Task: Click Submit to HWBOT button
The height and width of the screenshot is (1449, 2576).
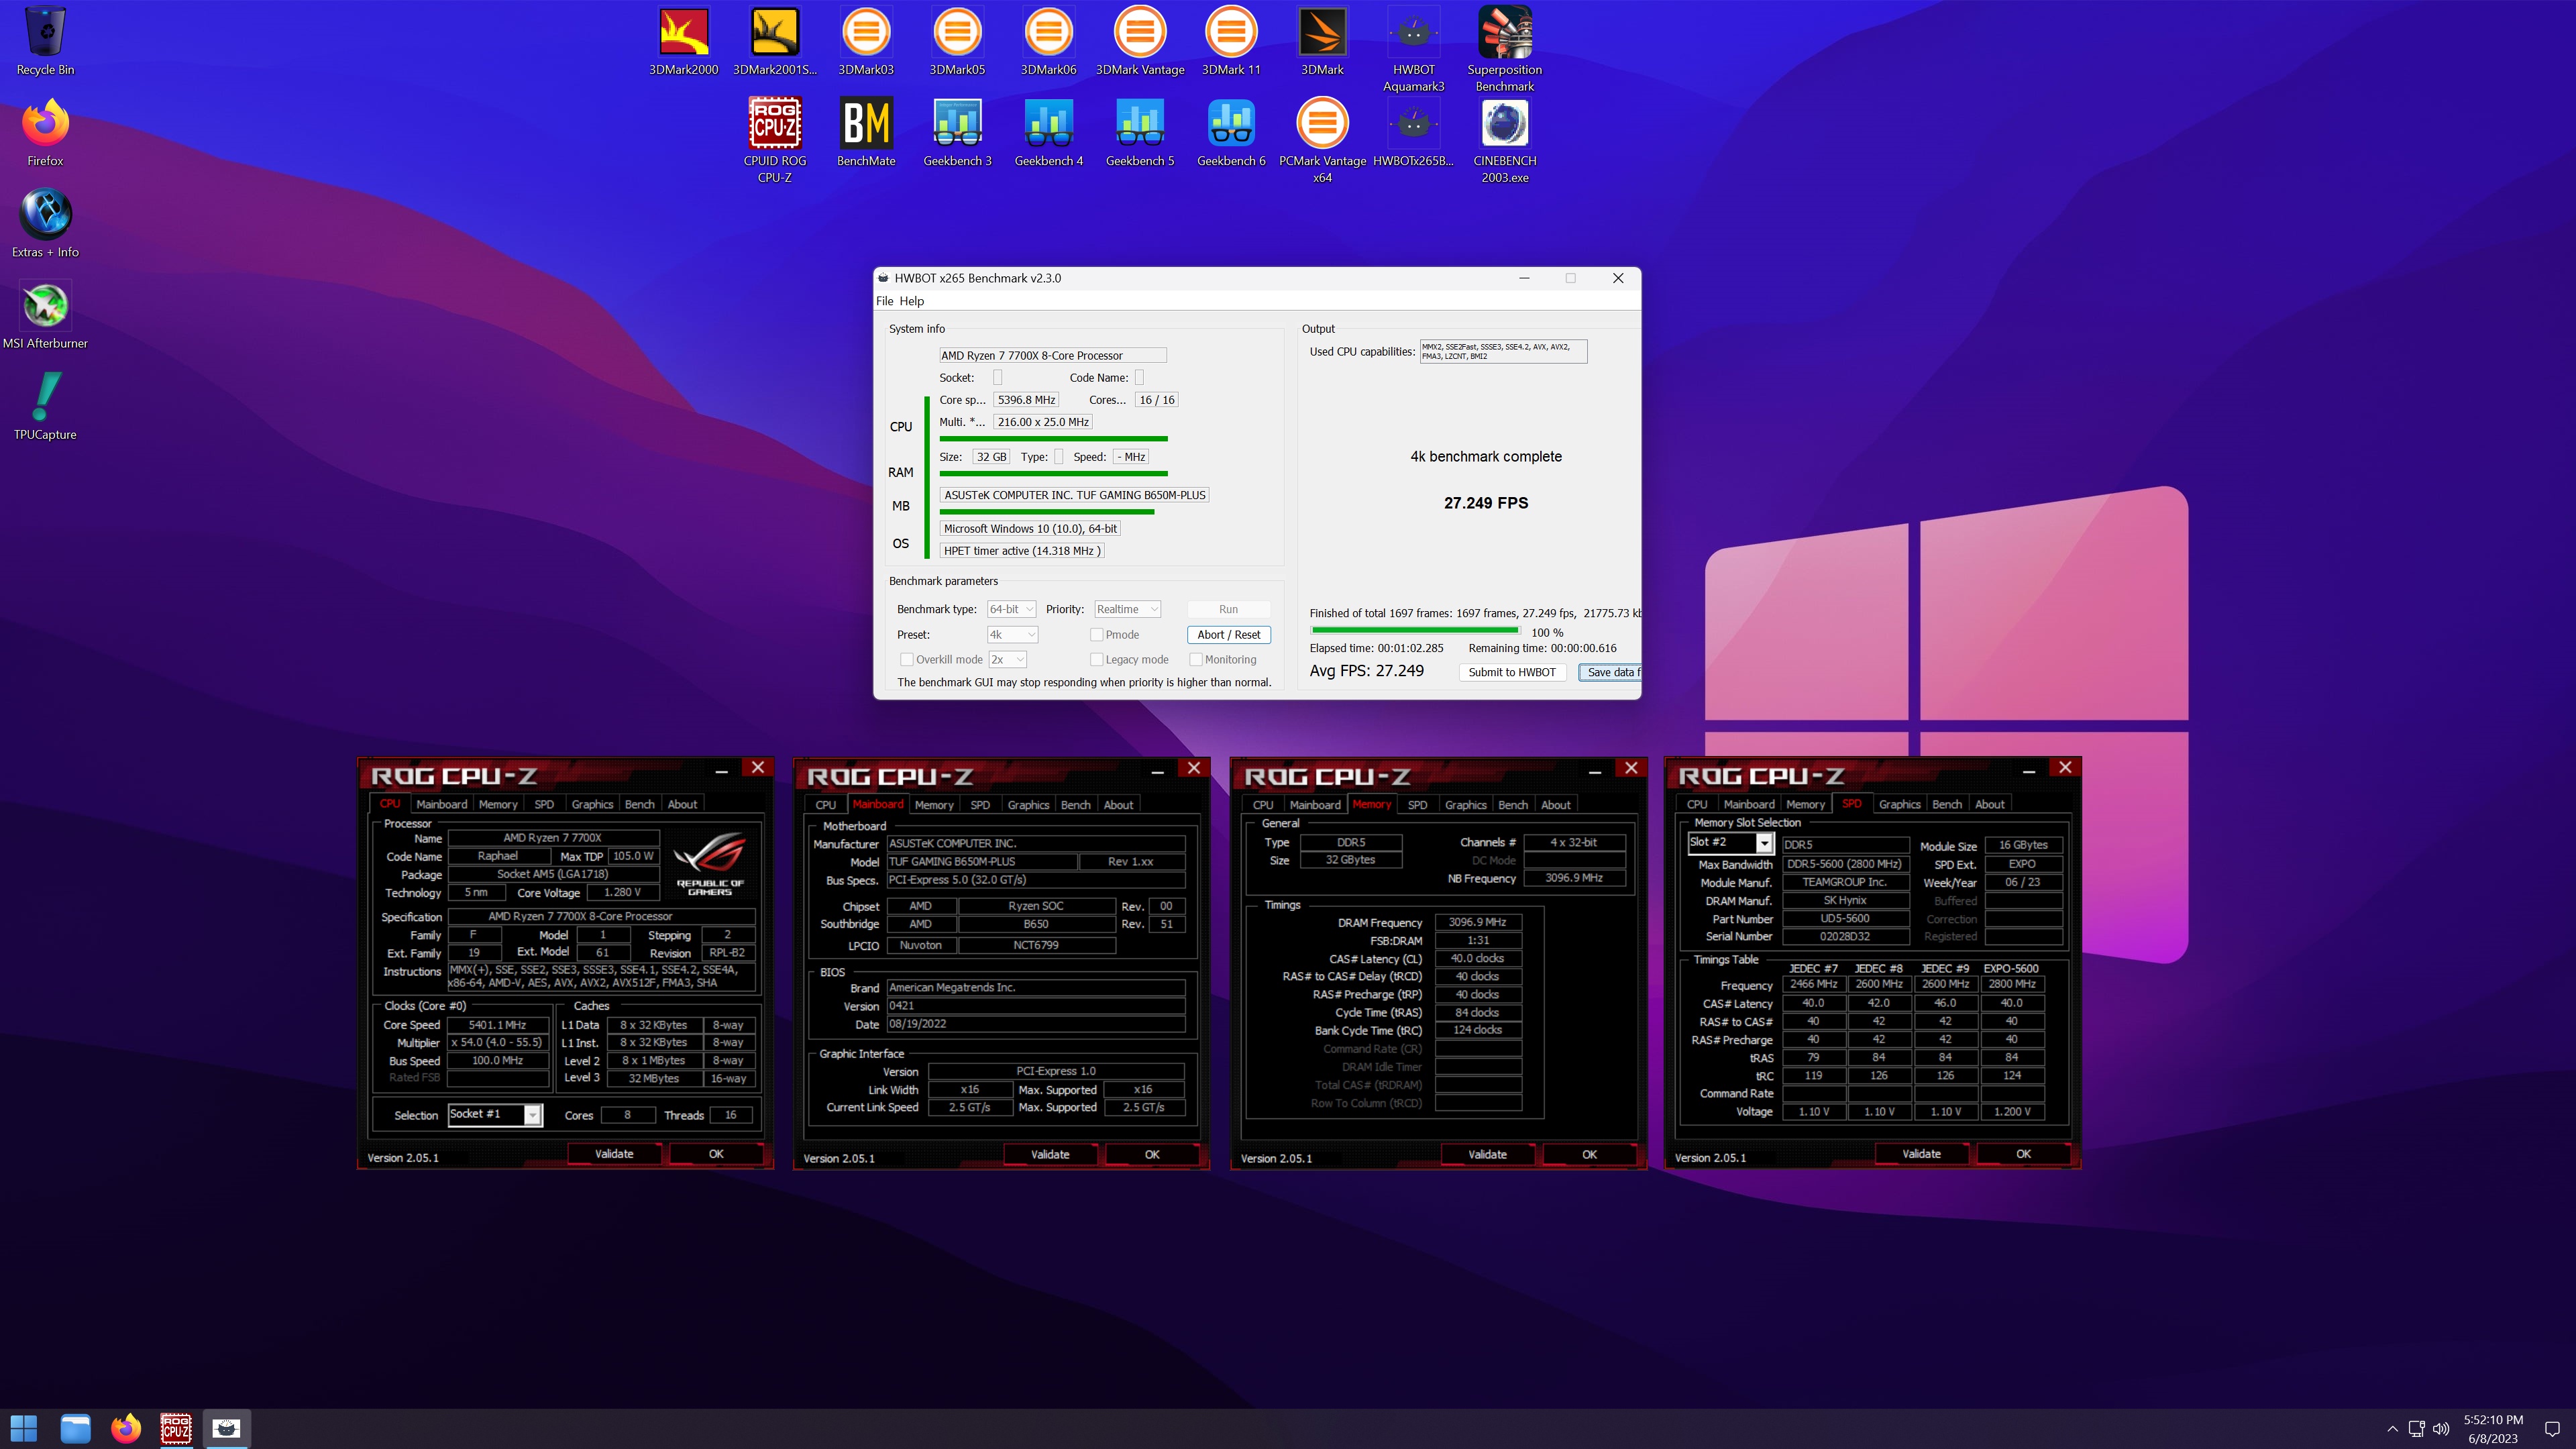Action: coord(1511,672)
